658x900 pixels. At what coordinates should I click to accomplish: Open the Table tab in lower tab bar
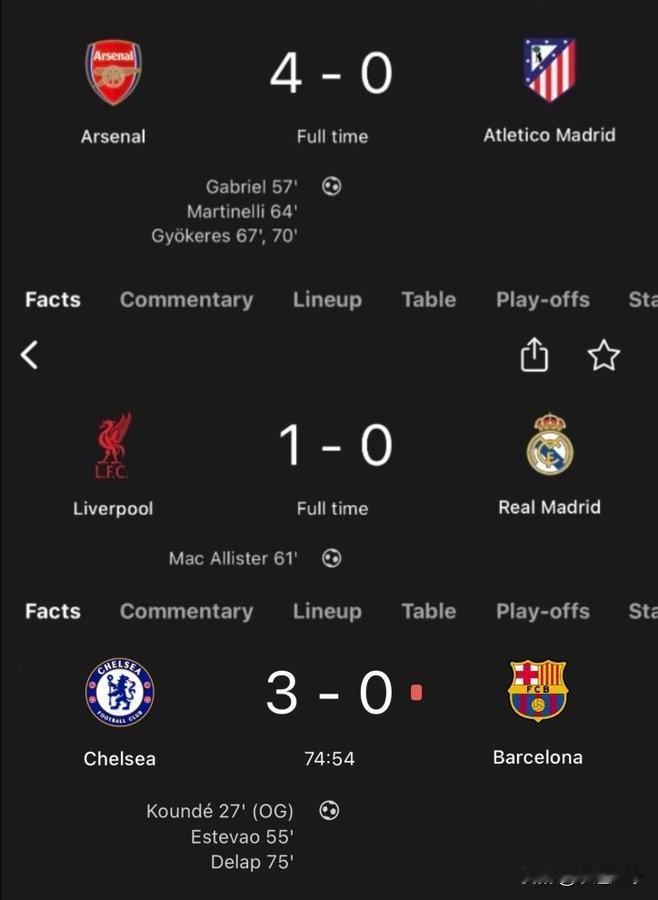point(429,611)
